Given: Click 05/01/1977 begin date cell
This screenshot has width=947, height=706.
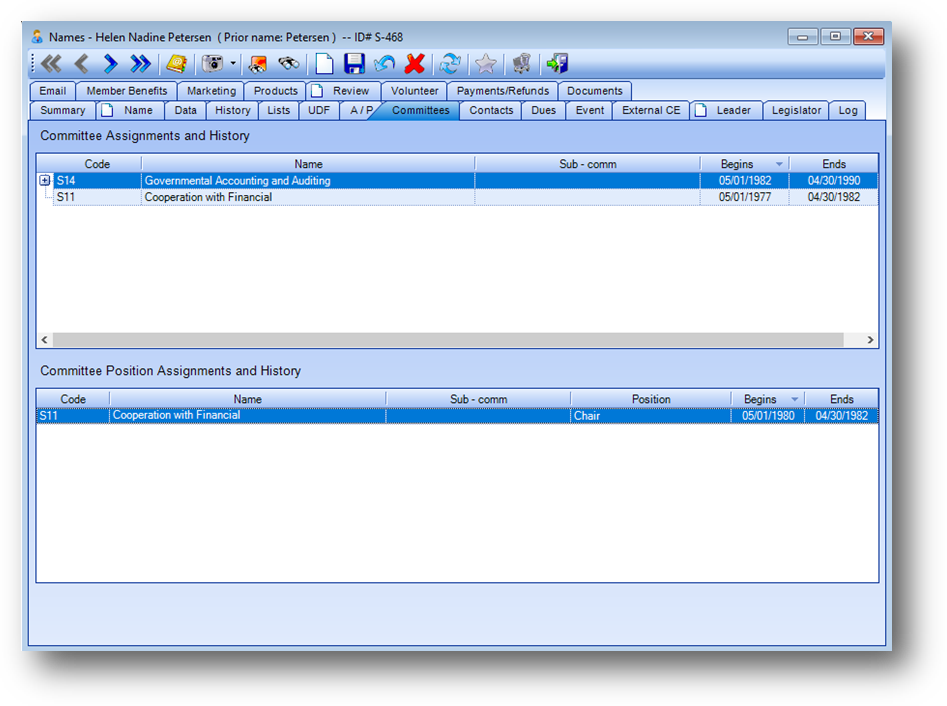Looking at the screenshot, I should [x=745, y=197].
